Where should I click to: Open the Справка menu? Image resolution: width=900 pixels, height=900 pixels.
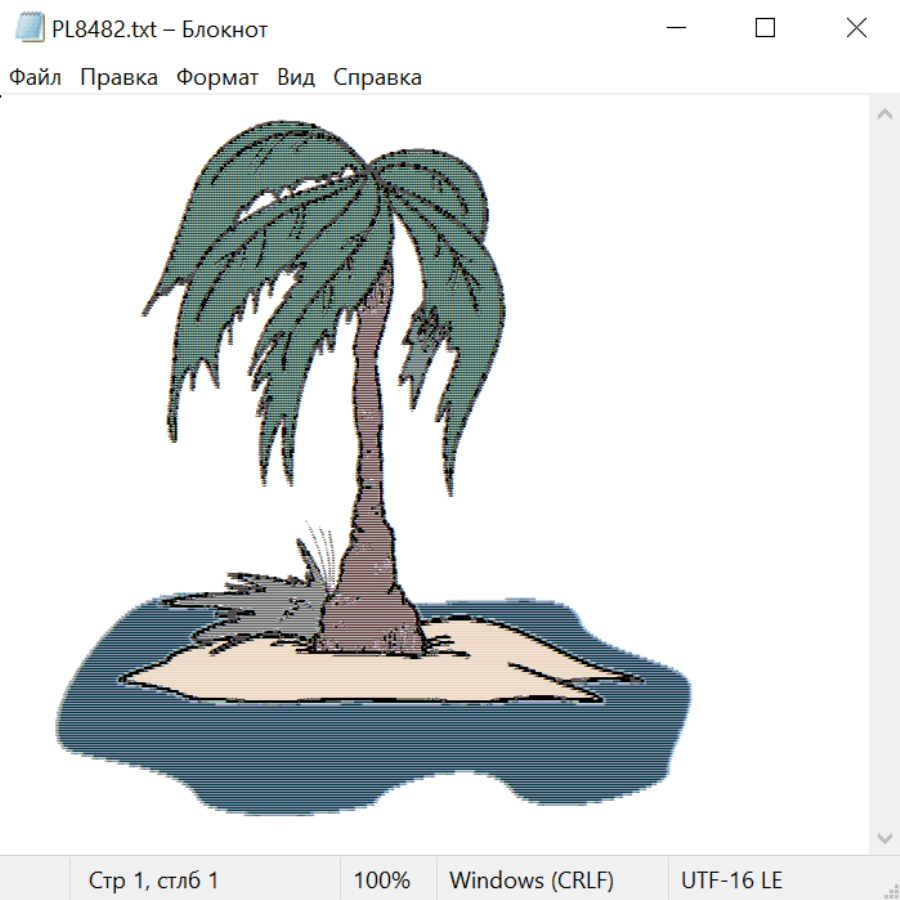(x=377, y=78)
